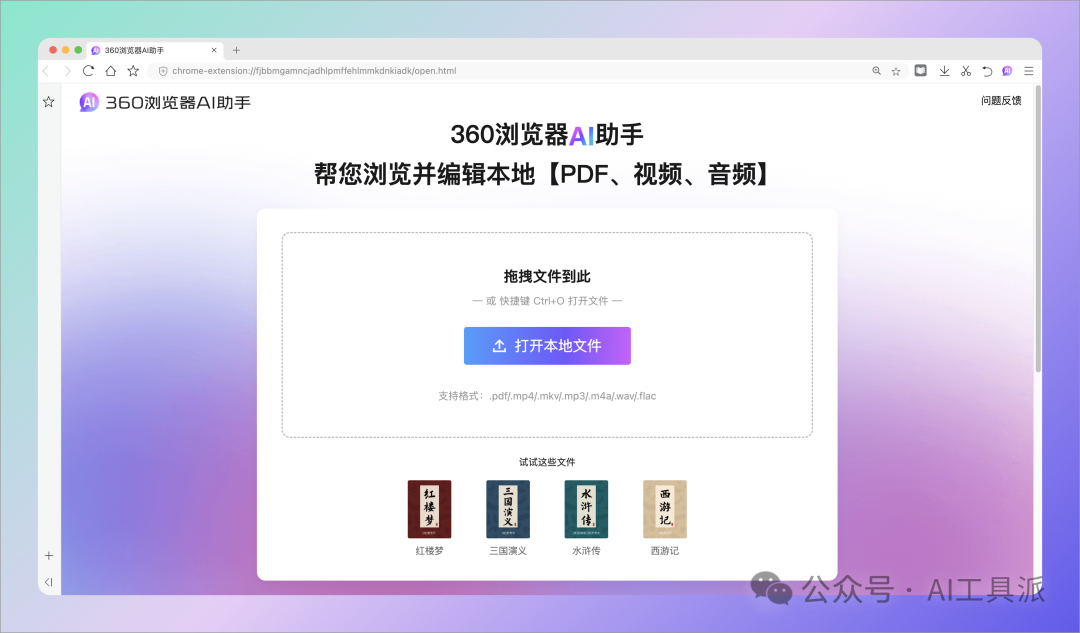Click the Ctrl+O shortcut hint text

(547, 301)
